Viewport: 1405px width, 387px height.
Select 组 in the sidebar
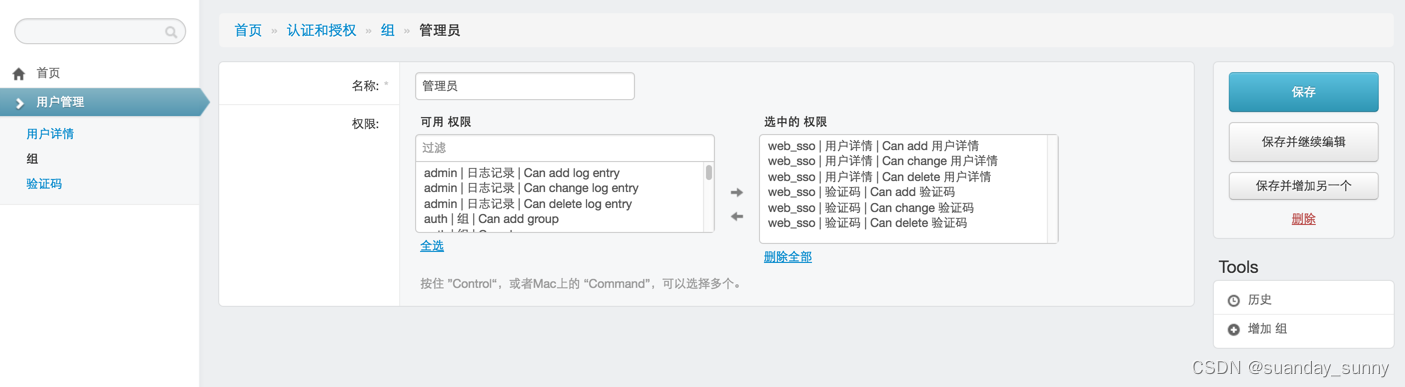(32, 158)
